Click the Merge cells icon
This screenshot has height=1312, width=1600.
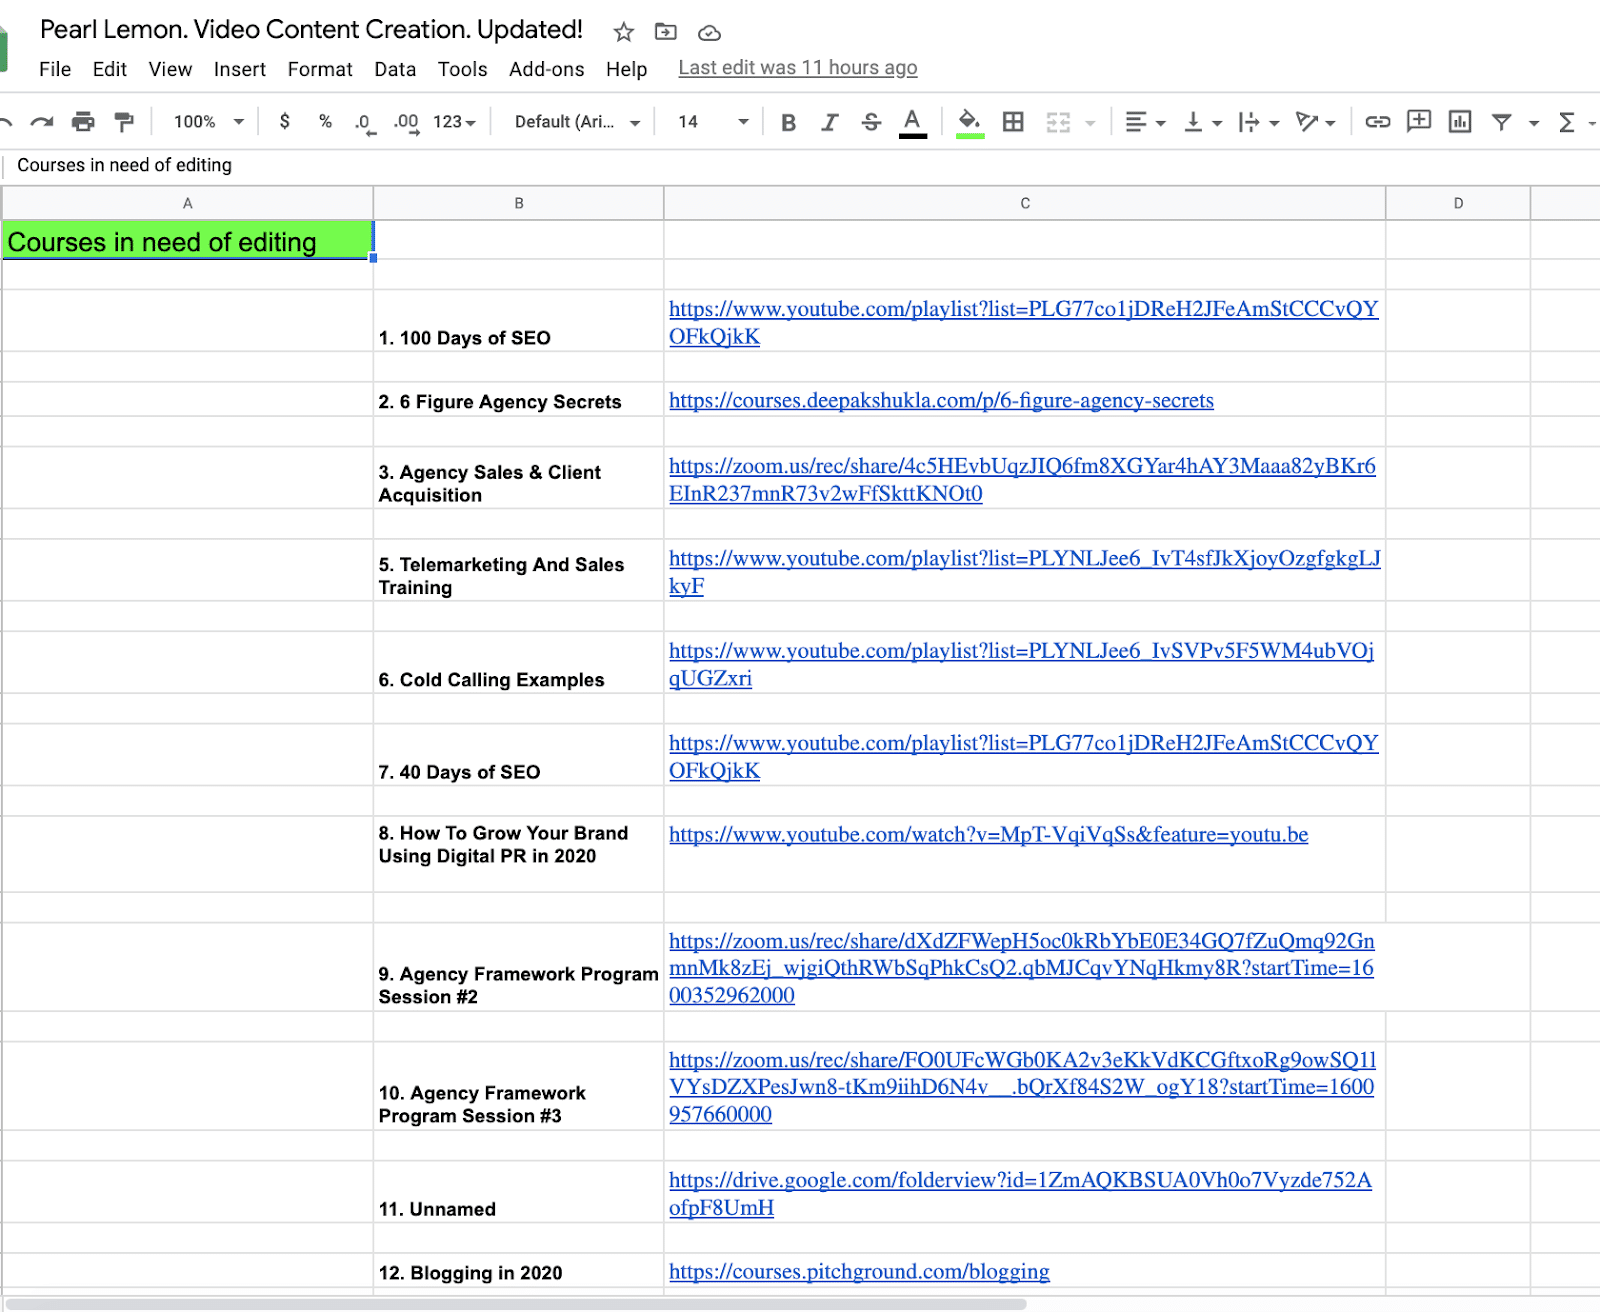click(x=1058, y=122)
